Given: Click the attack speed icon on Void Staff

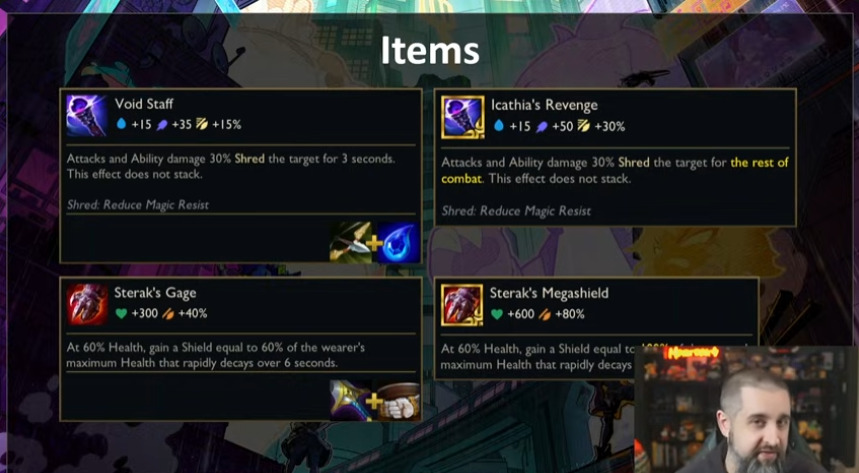Looking at the screenshot, I should [202, 124].
